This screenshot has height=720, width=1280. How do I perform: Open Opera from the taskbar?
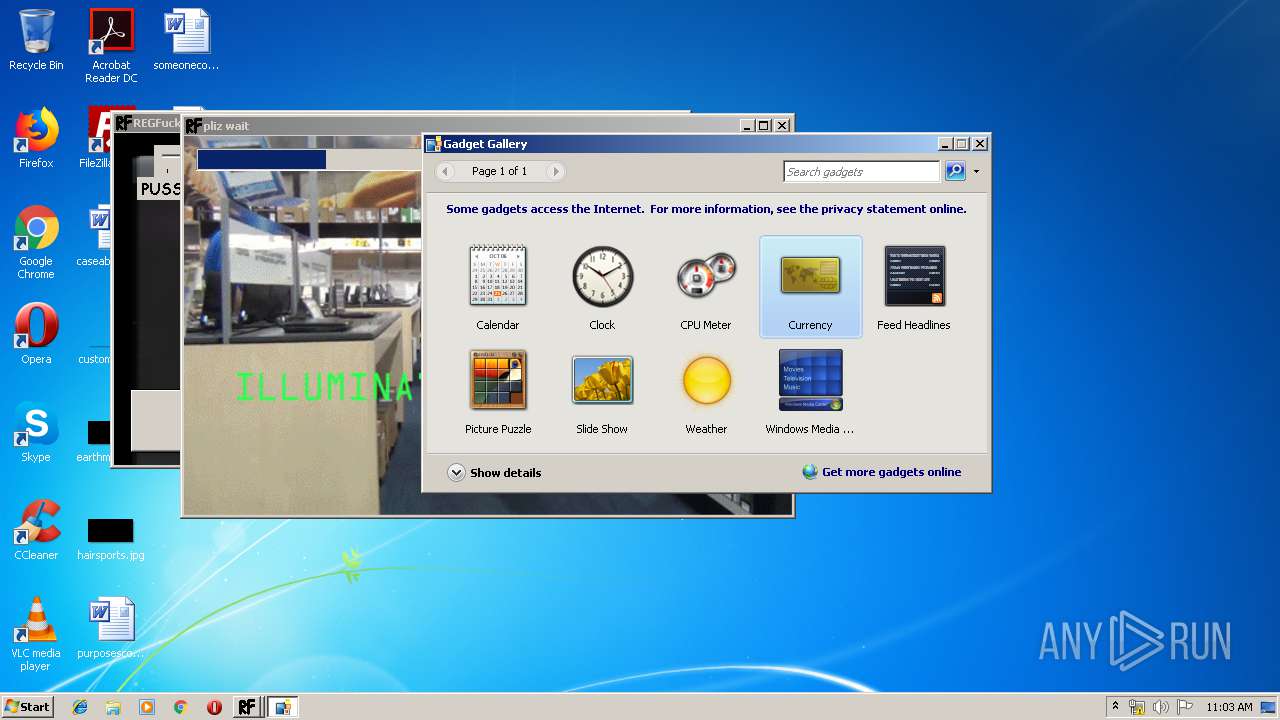tap(214, 707)
